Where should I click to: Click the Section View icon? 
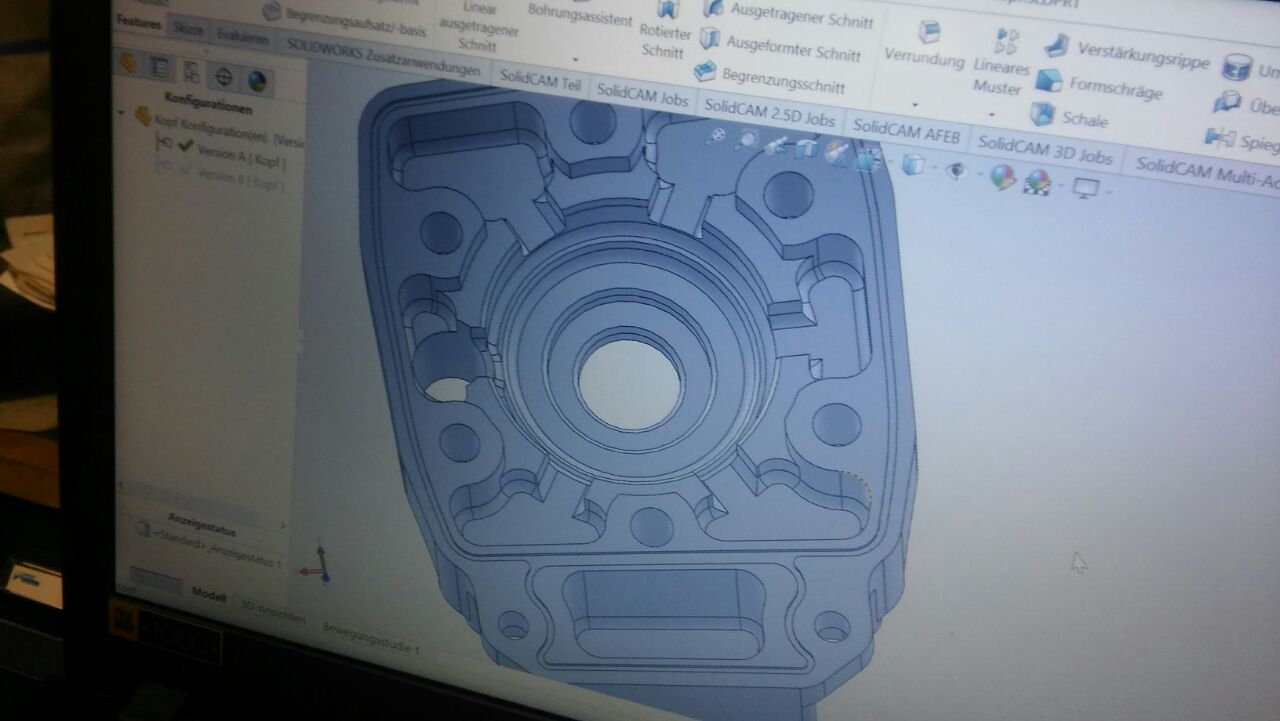pos(806,150)
